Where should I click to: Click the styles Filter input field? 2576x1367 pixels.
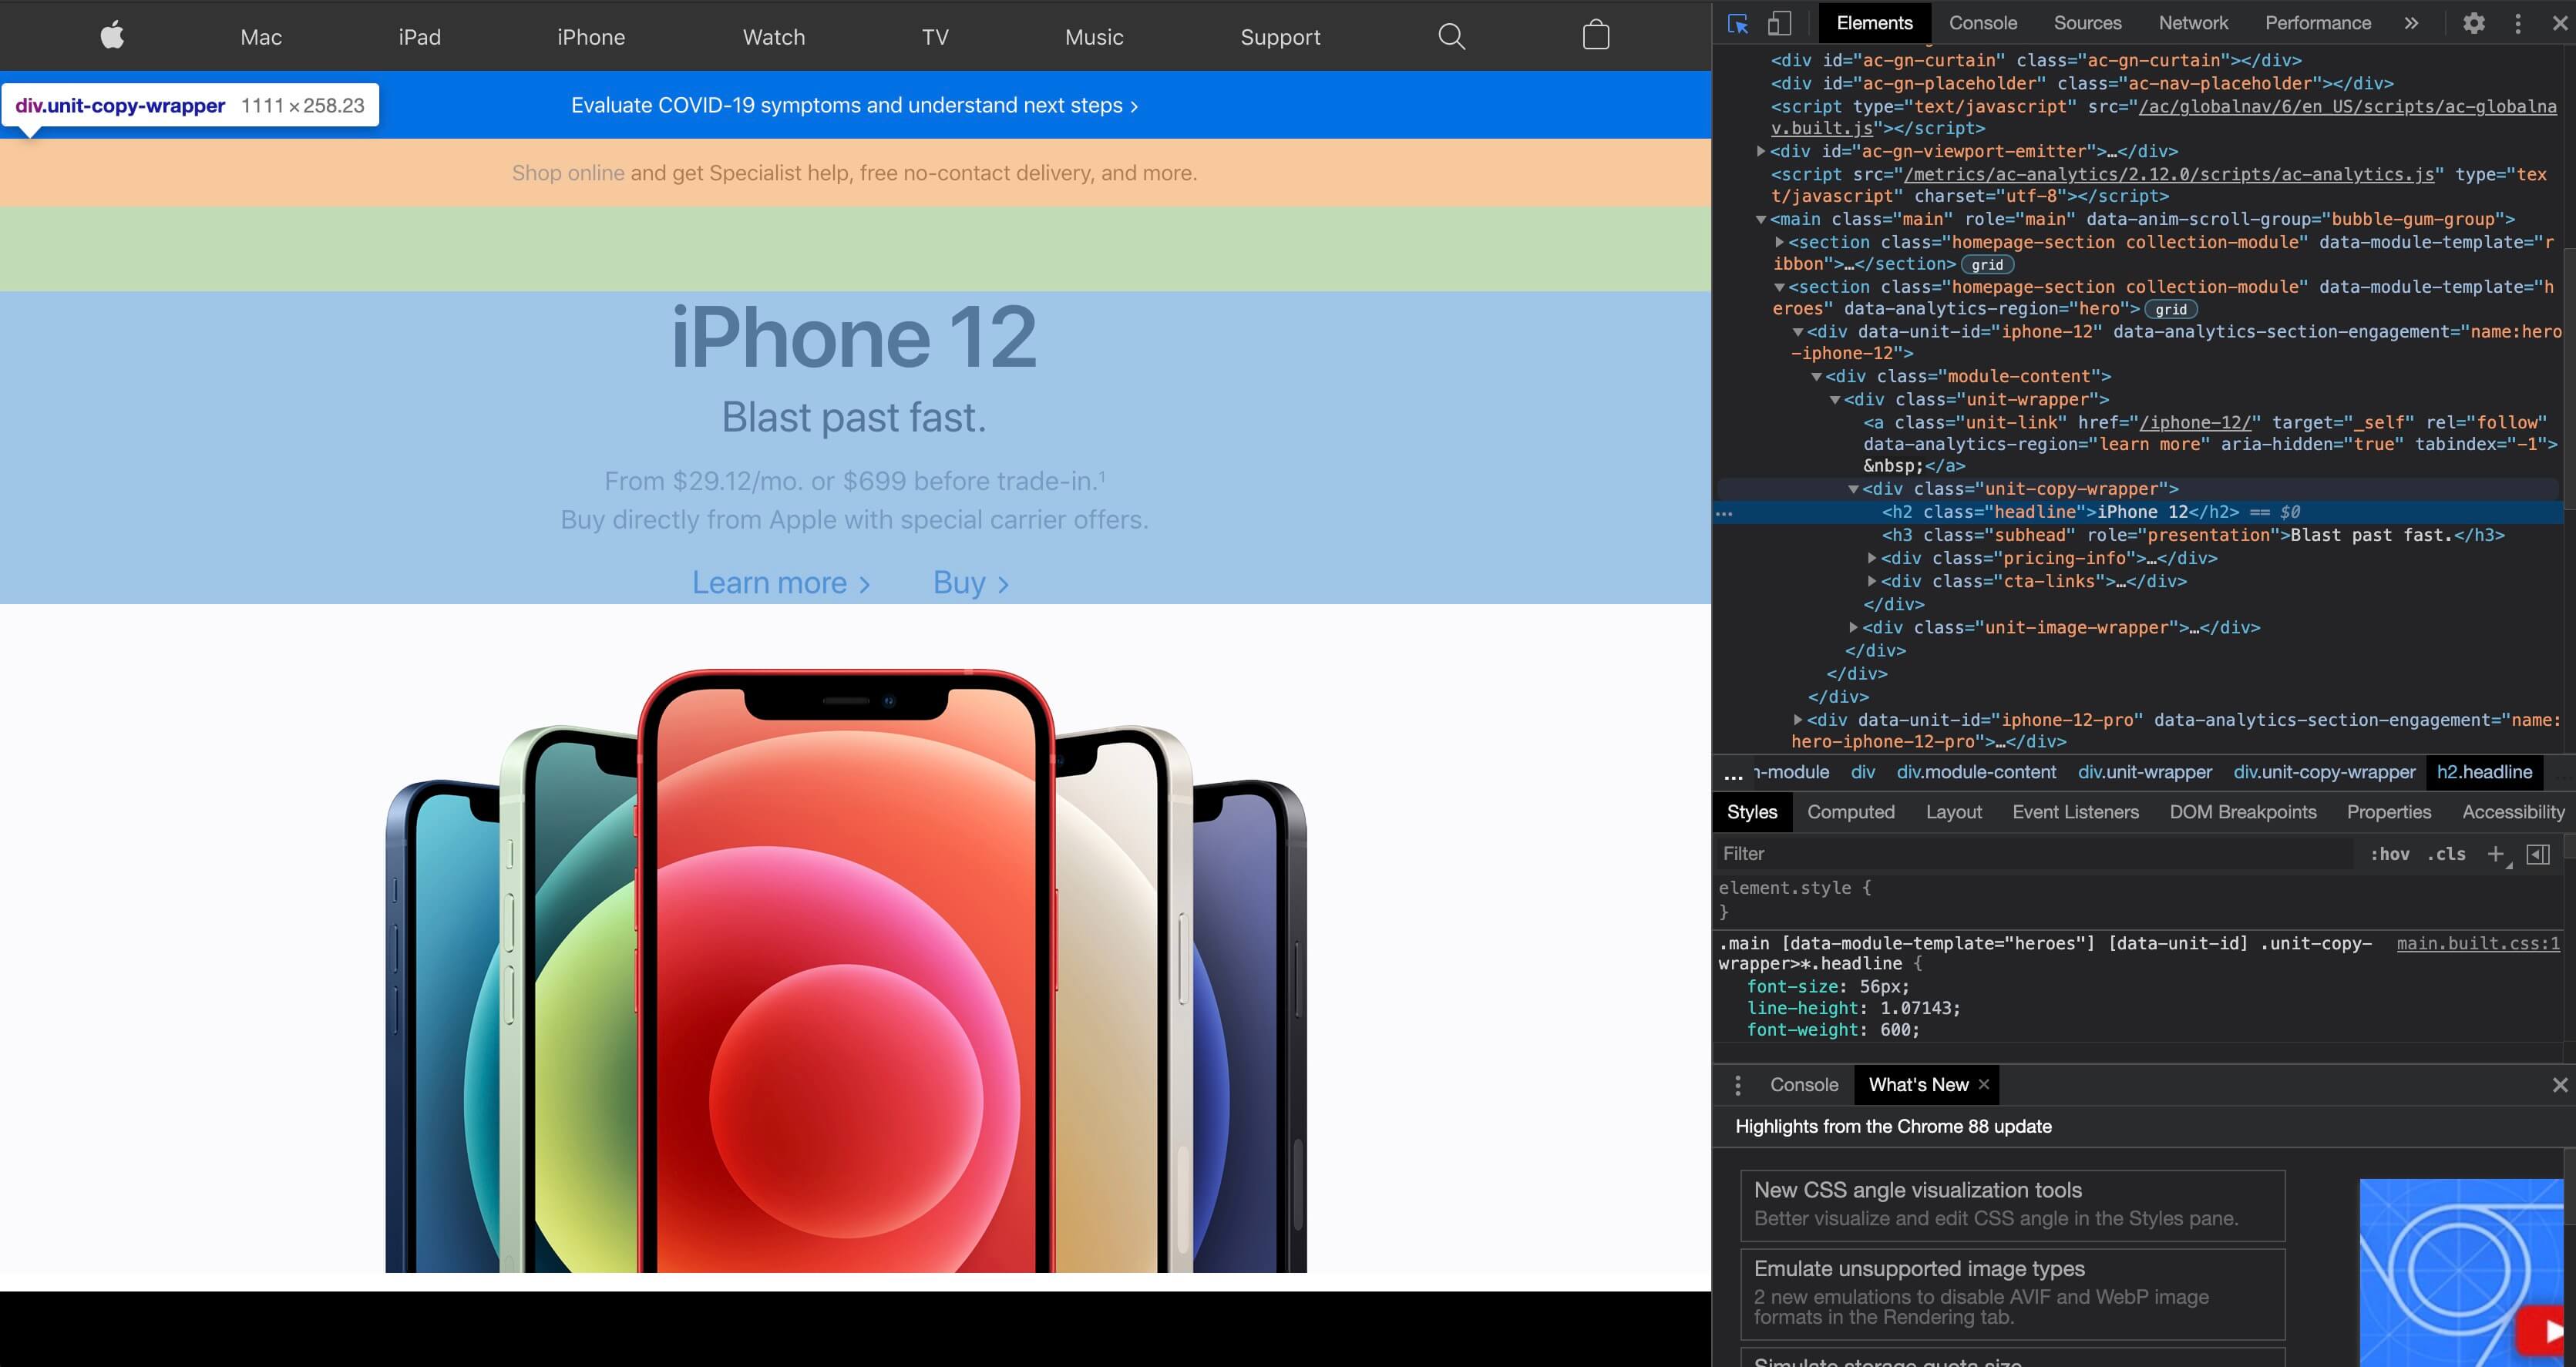point(2035,854)
